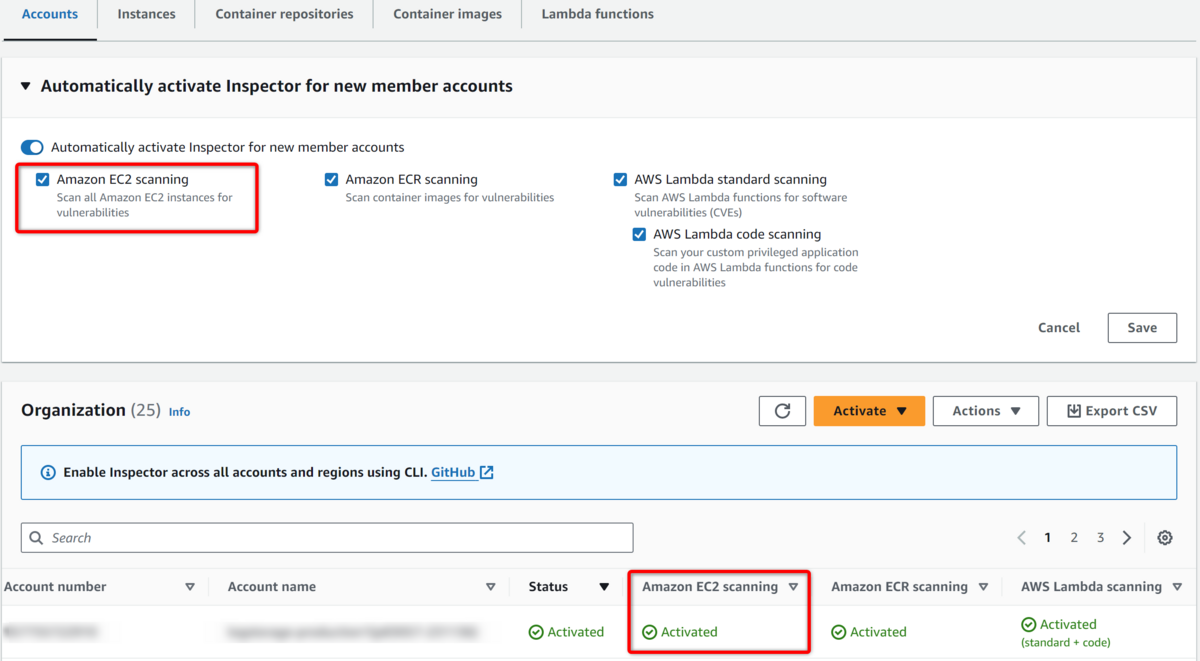The width and height of the screenshot is (1200, 661).
Task: Open table preferences gear icon
Action: tap(1165, 538)
